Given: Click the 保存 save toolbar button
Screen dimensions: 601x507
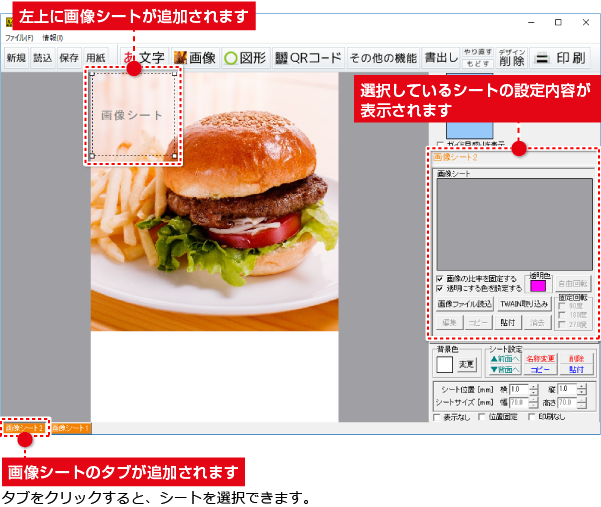Looking at the screenshot, I should [x=69, y=58].
